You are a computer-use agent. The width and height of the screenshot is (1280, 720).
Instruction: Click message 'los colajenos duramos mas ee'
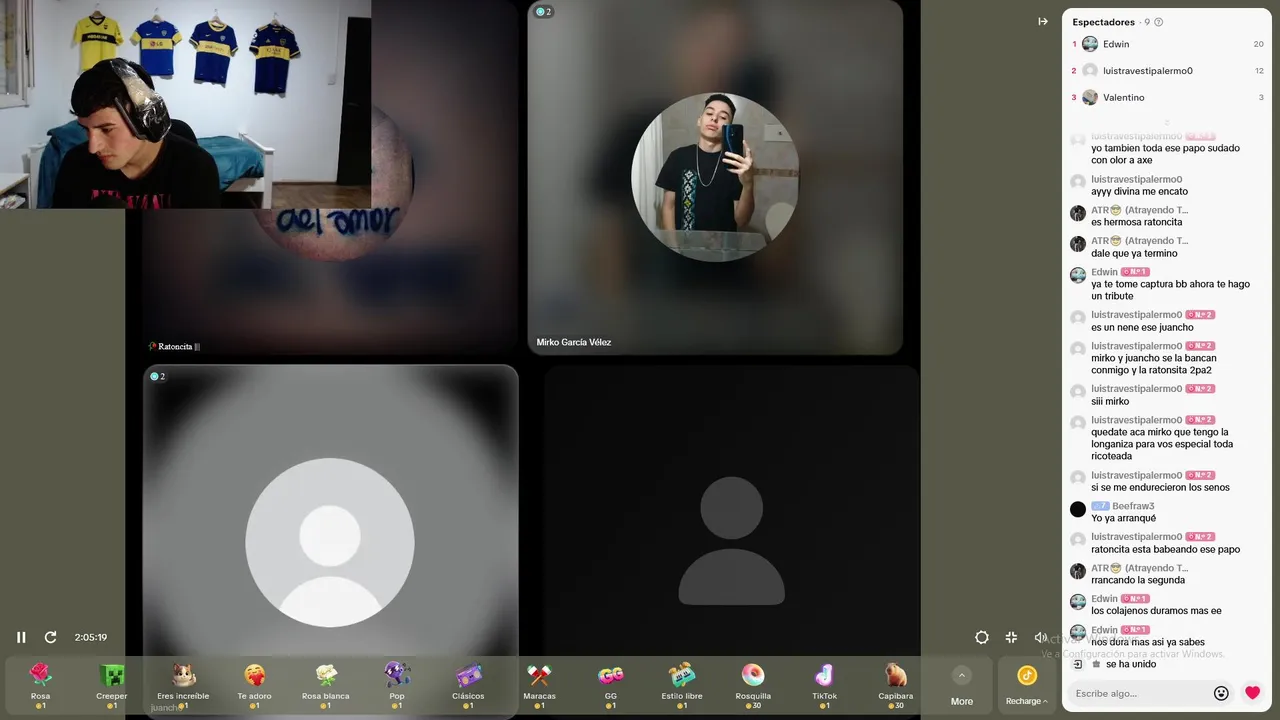click(1156, 611)
